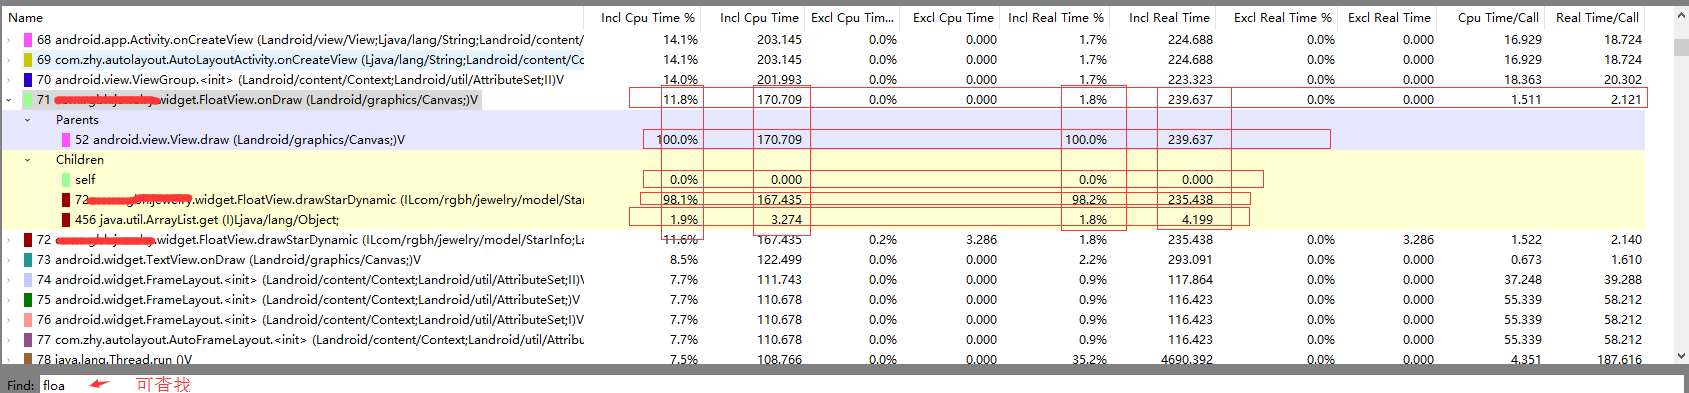
Task: Click Incl Real Time value 4.199
Action: coord(1197,220)
